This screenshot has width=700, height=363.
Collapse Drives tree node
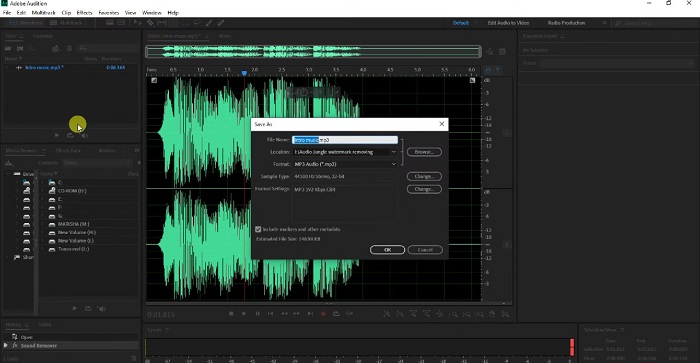pyautogui.click(x=7, y=174)
